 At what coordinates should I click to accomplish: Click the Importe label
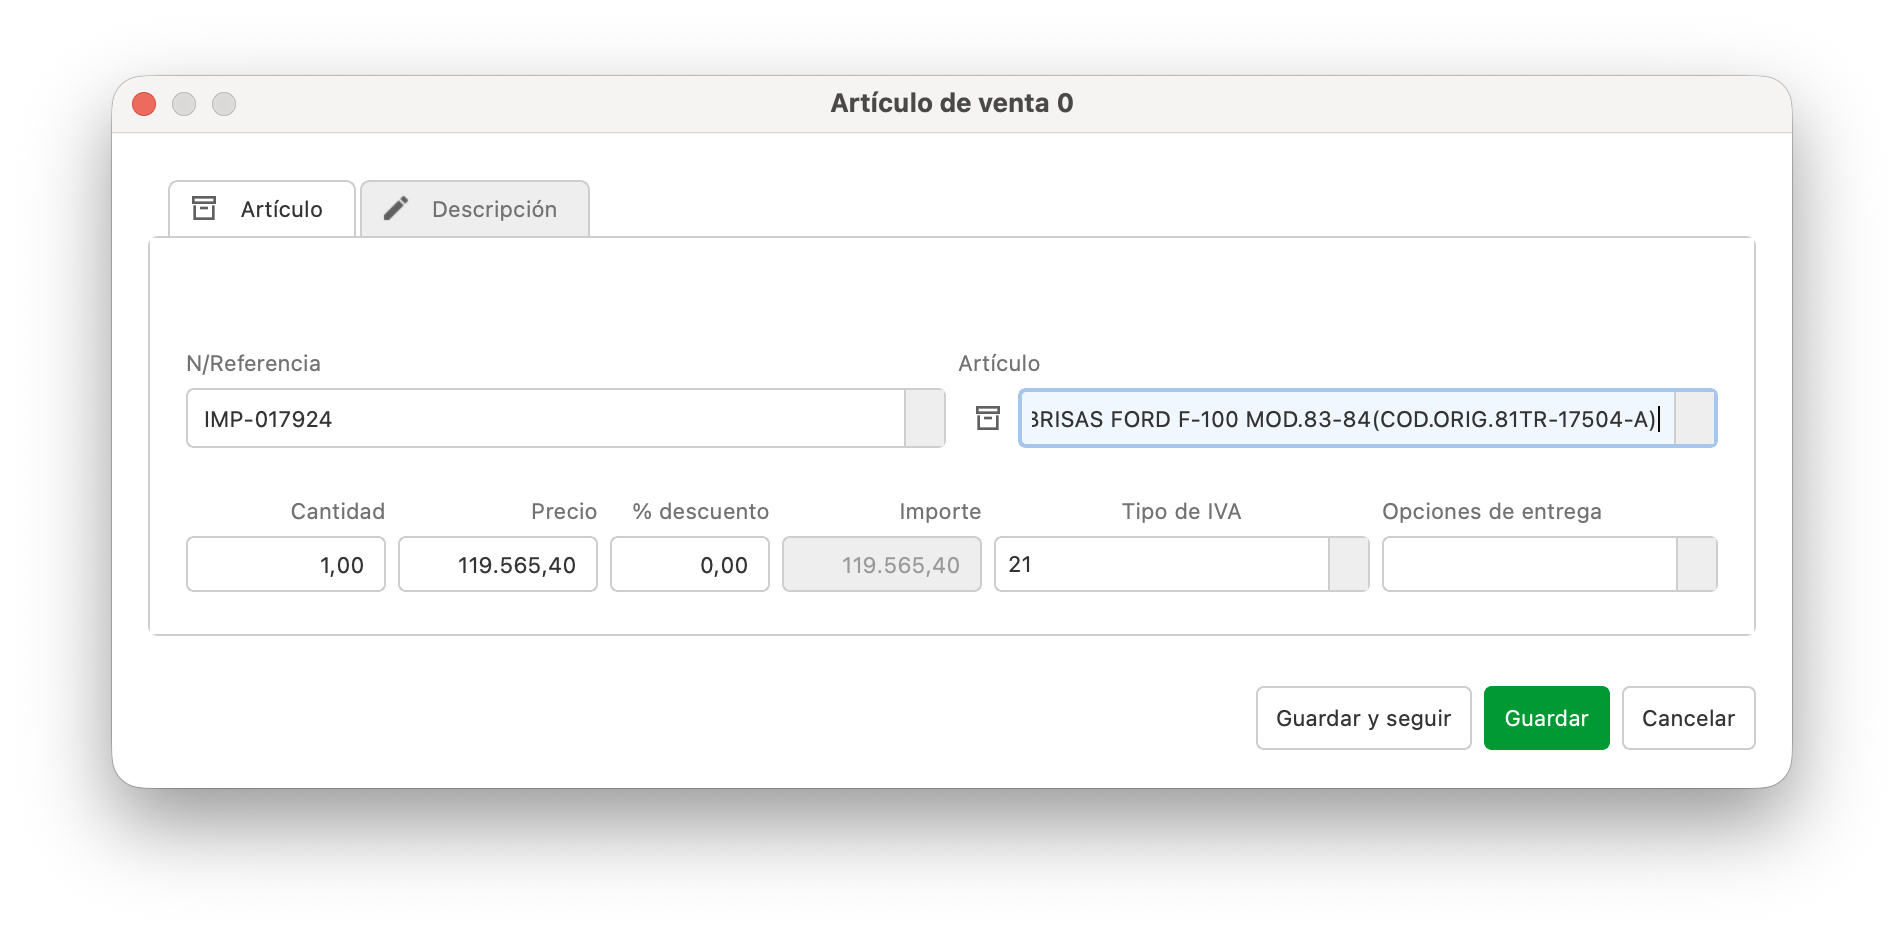[940, 511]
